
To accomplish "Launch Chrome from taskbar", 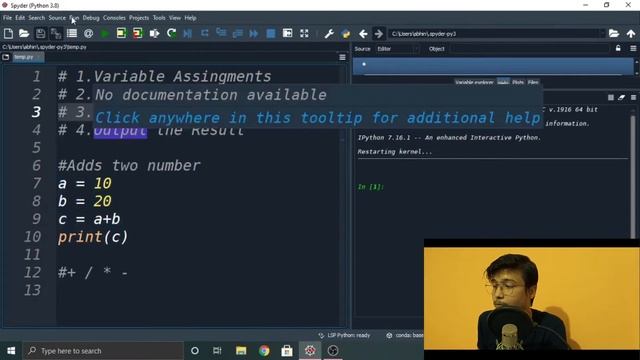I will click(x=264, y=351).
